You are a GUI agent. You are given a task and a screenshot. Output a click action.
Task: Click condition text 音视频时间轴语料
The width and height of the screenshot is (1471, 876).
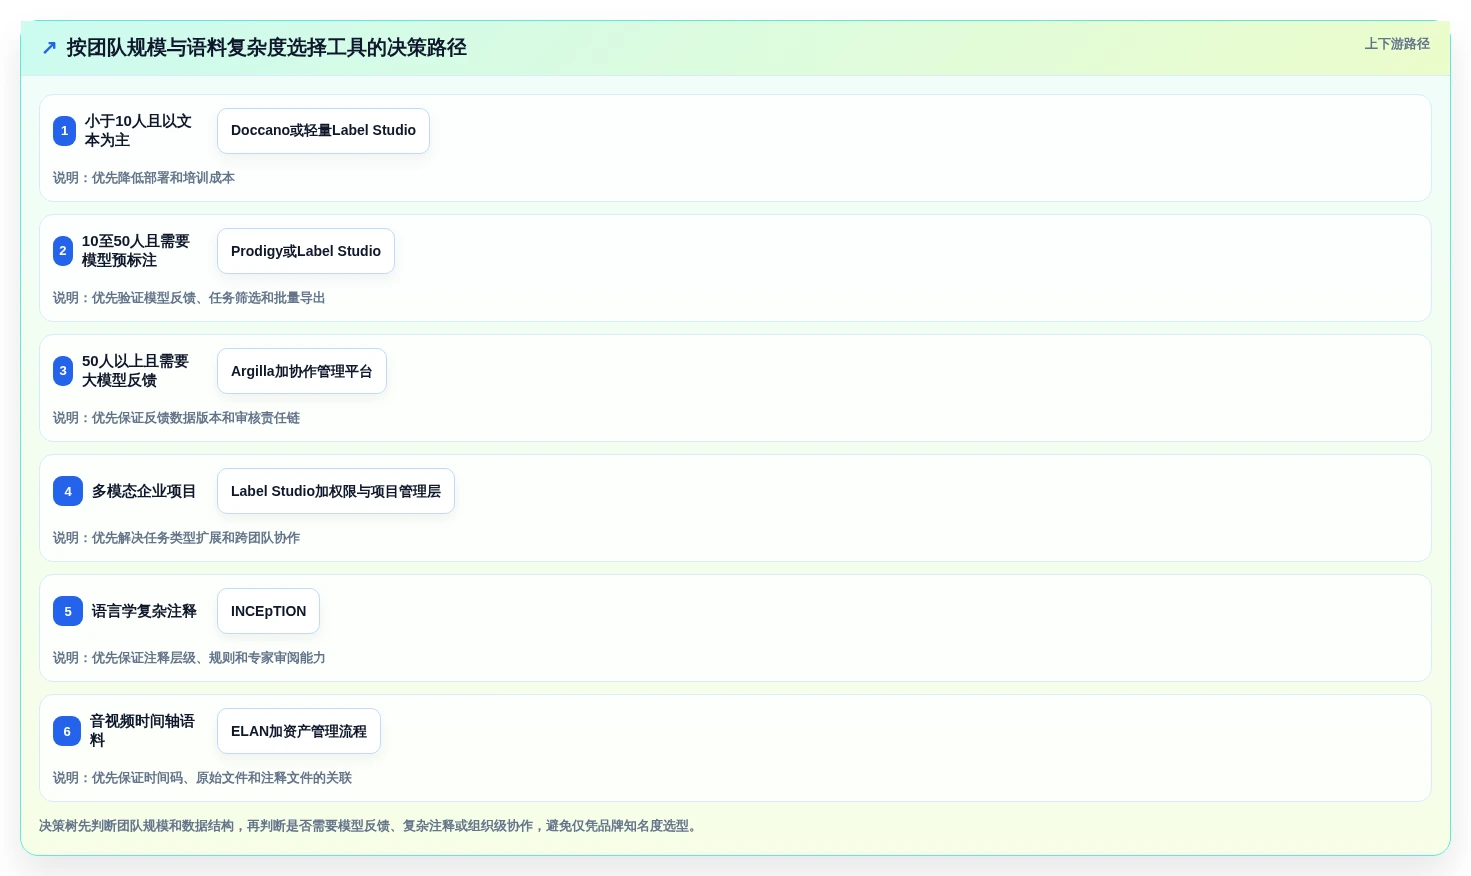142,731
